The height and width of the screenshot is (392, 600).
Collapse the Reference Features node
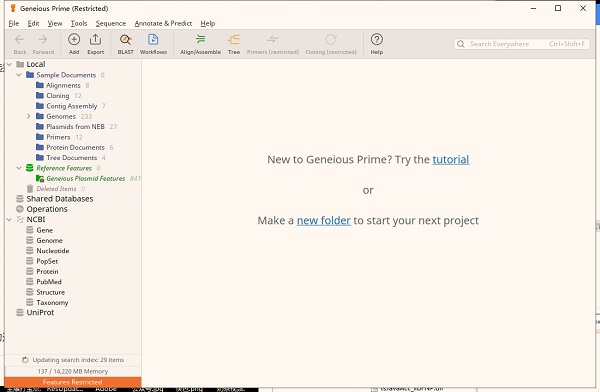(19, 168)
